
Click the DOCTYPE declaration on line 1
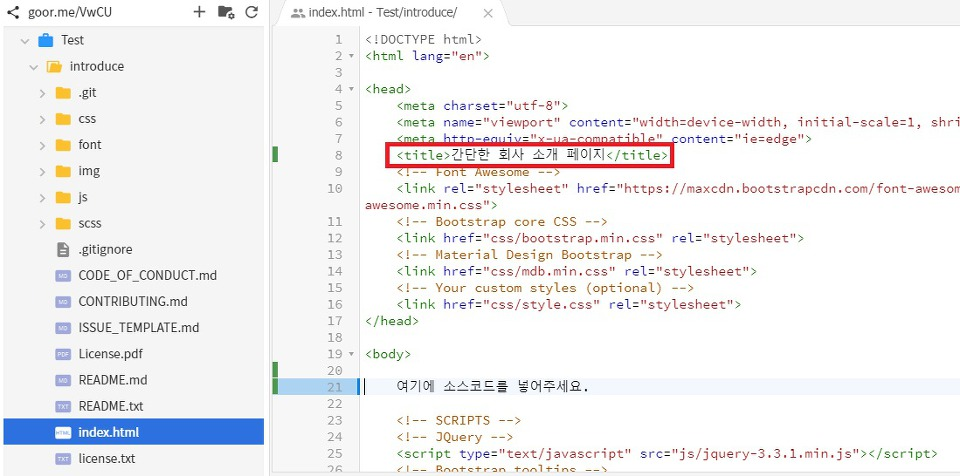coord(423,40)
